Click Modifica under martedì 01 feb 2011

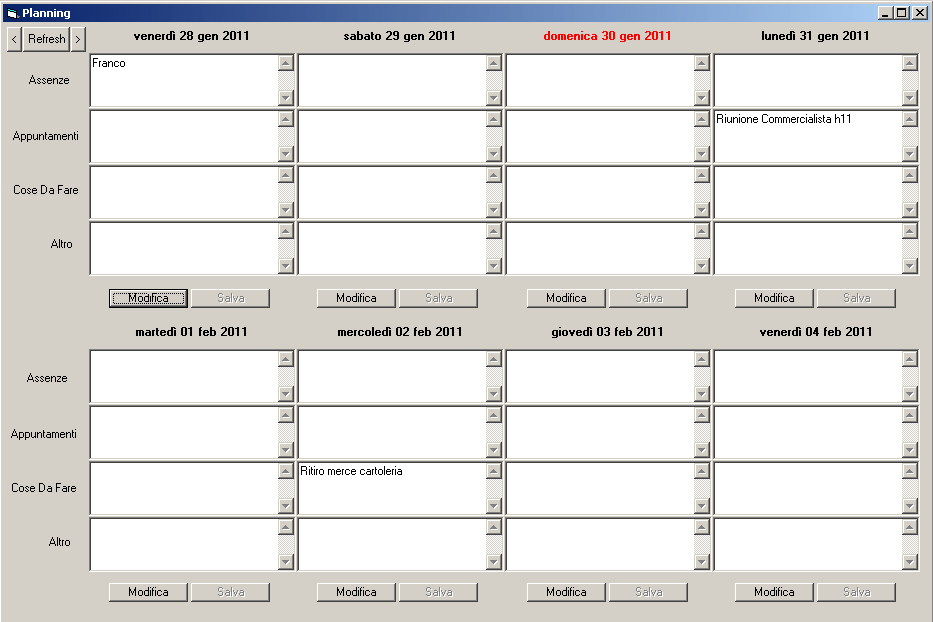point(148,592)
